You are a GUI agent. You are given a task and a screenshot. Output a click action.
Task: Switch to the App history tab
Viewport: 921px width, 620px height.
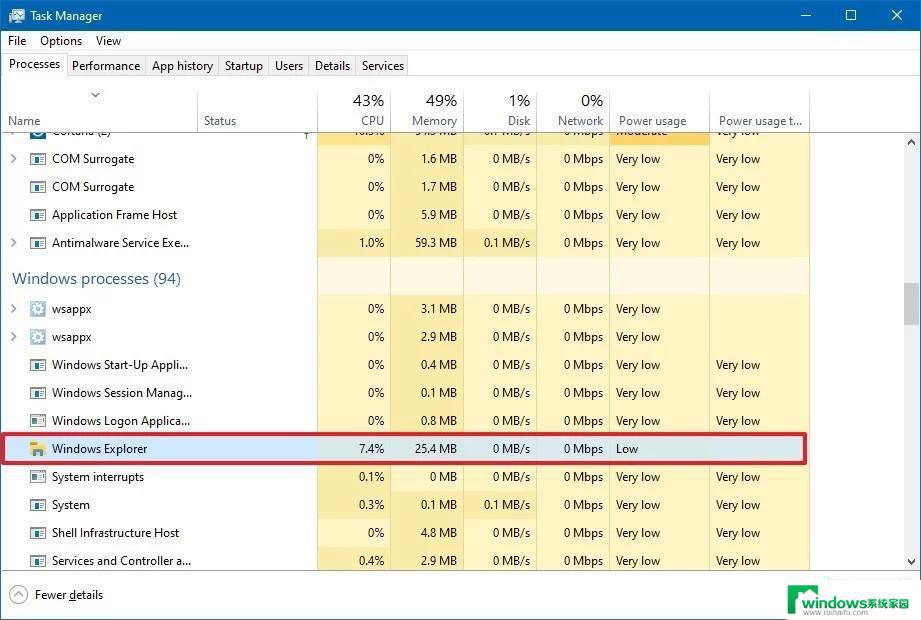pos(182,66)
